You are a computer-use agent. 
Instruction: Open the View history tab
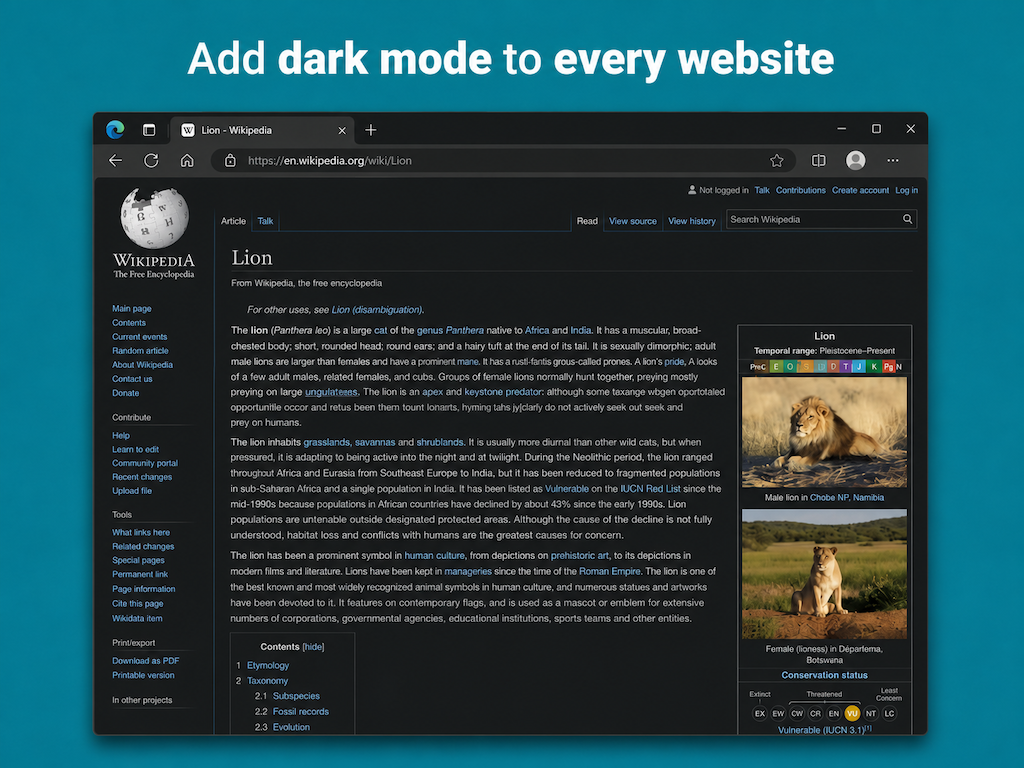coord(692,221)
